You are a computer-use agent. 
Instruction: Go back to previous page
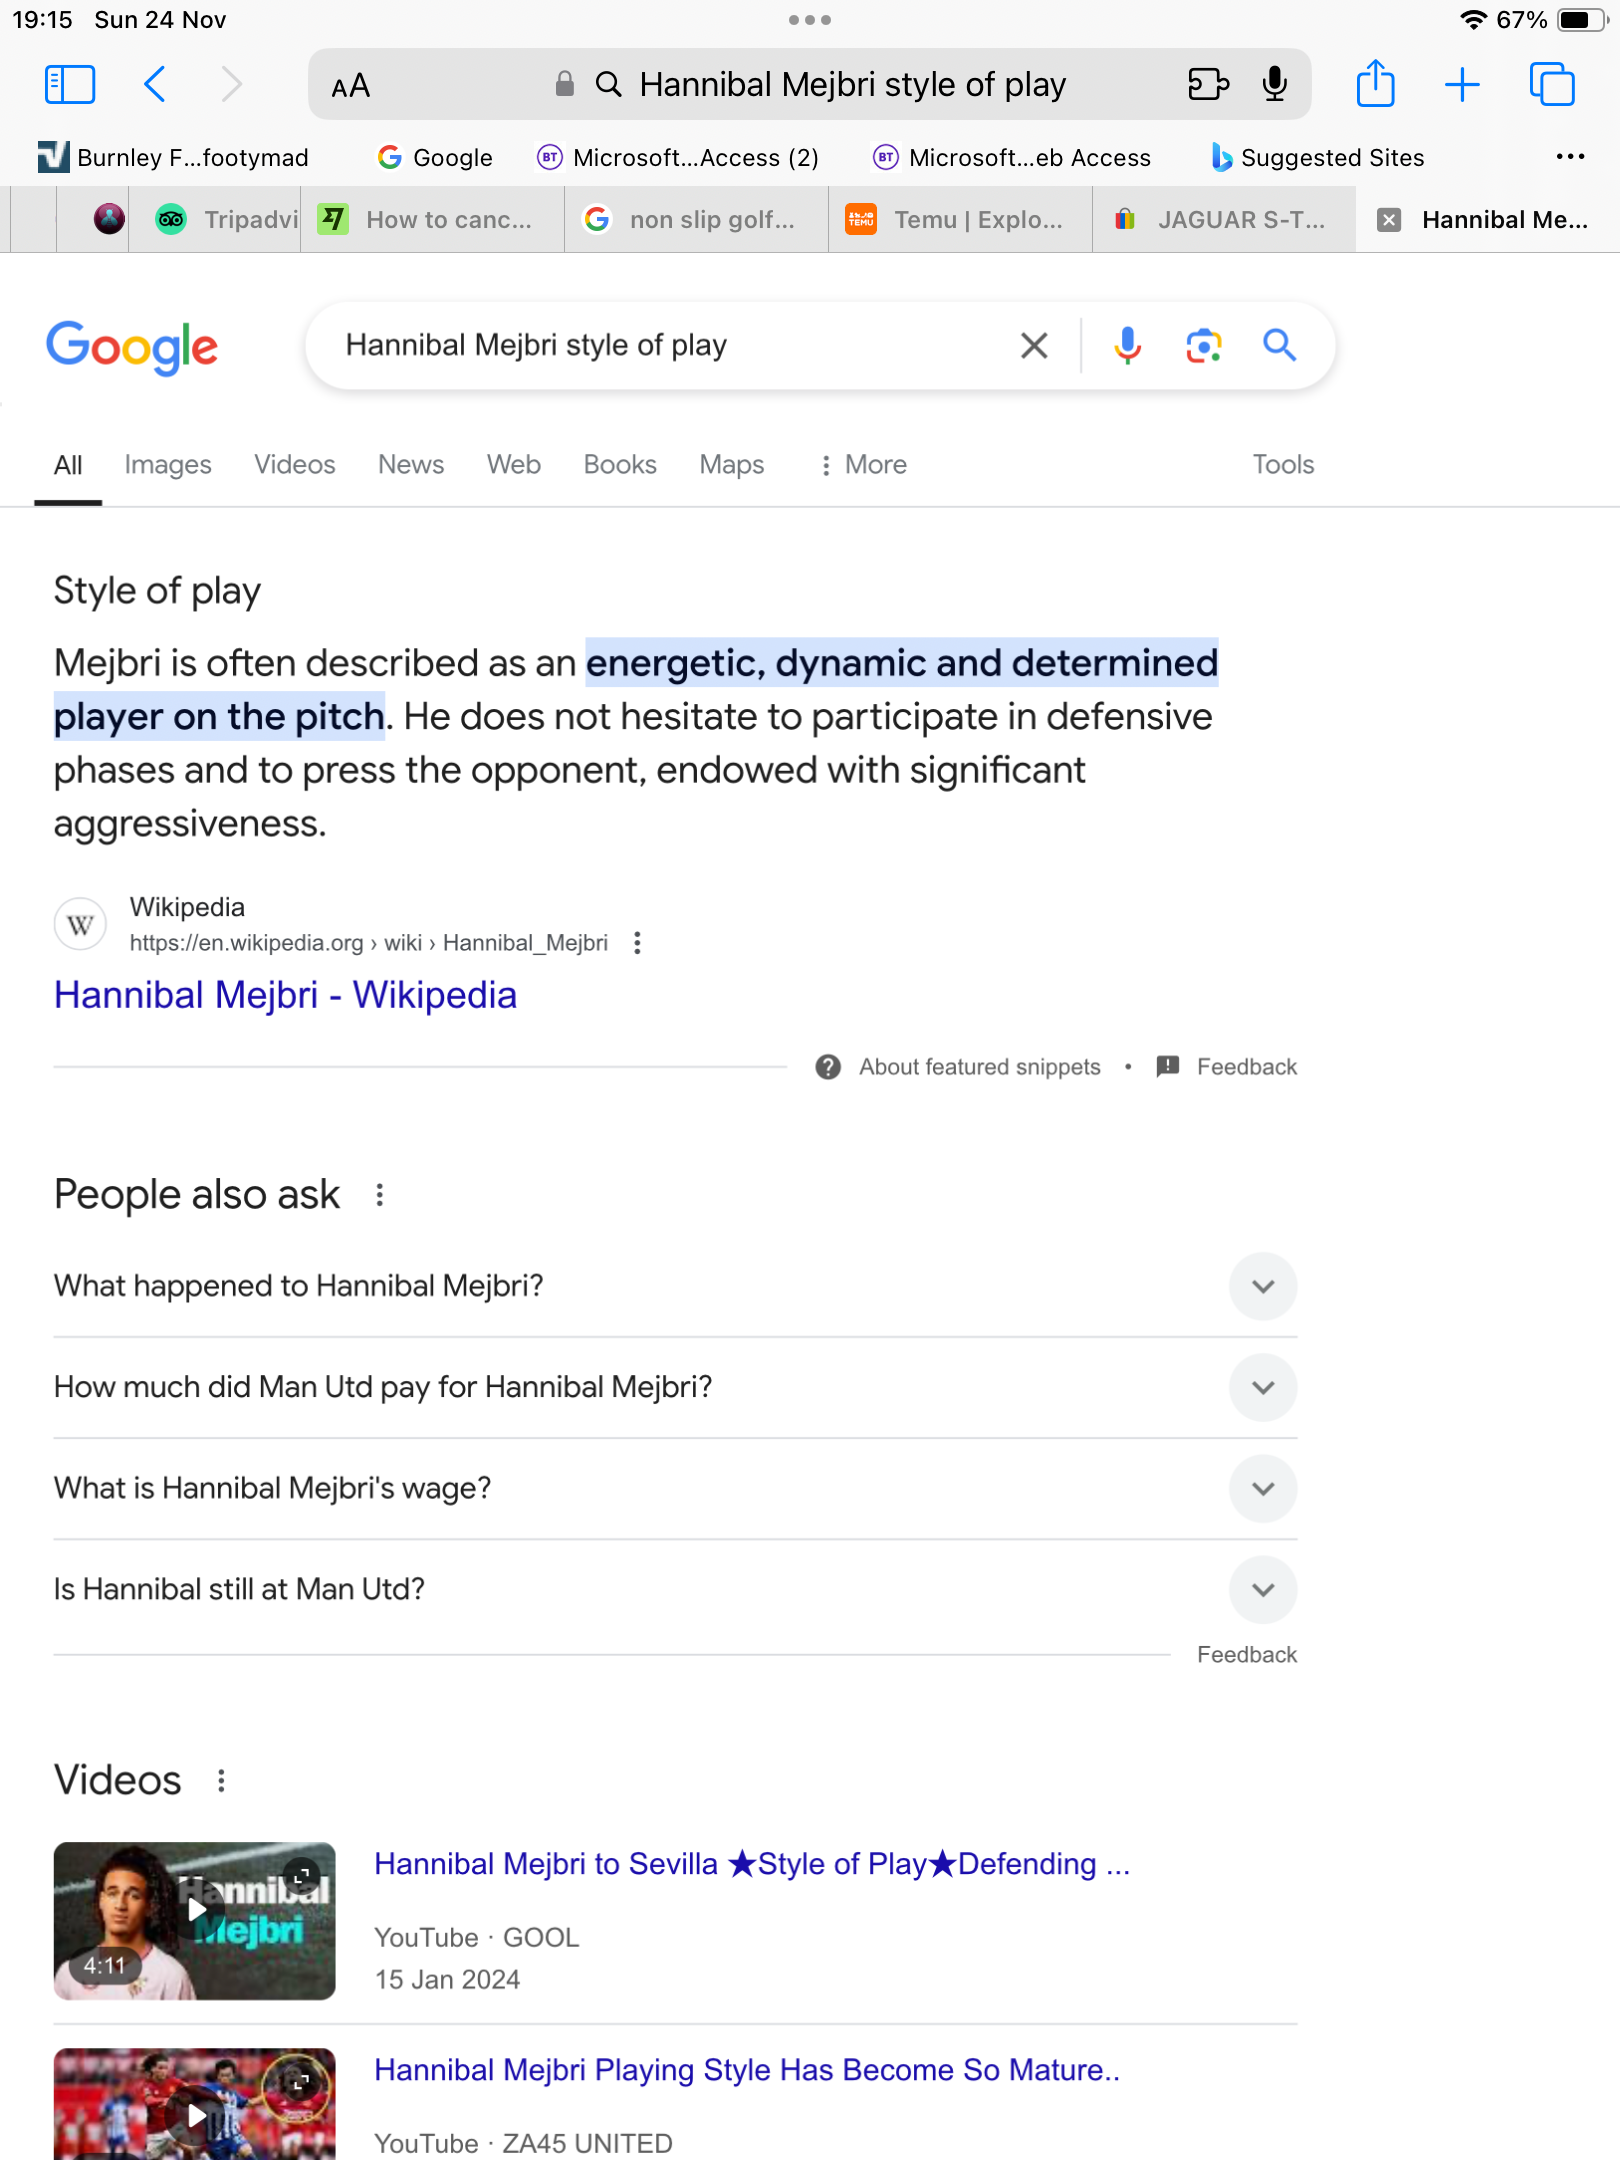155,85
